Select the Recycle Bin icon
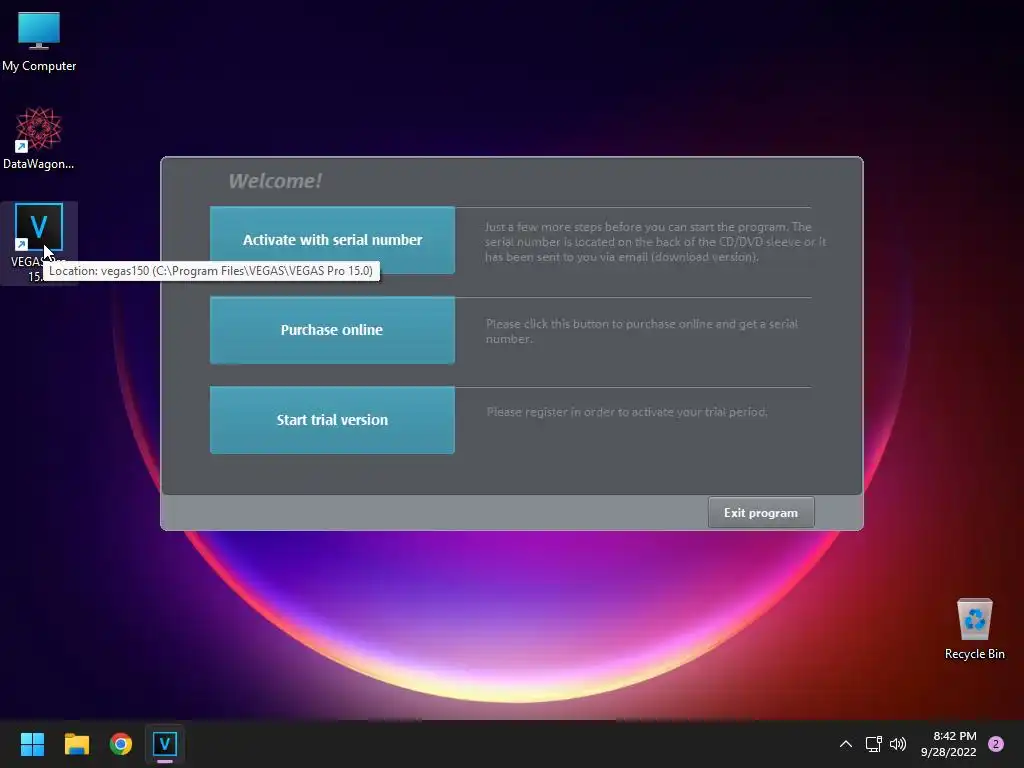1024x768 pixels. (x=974, y=629)
